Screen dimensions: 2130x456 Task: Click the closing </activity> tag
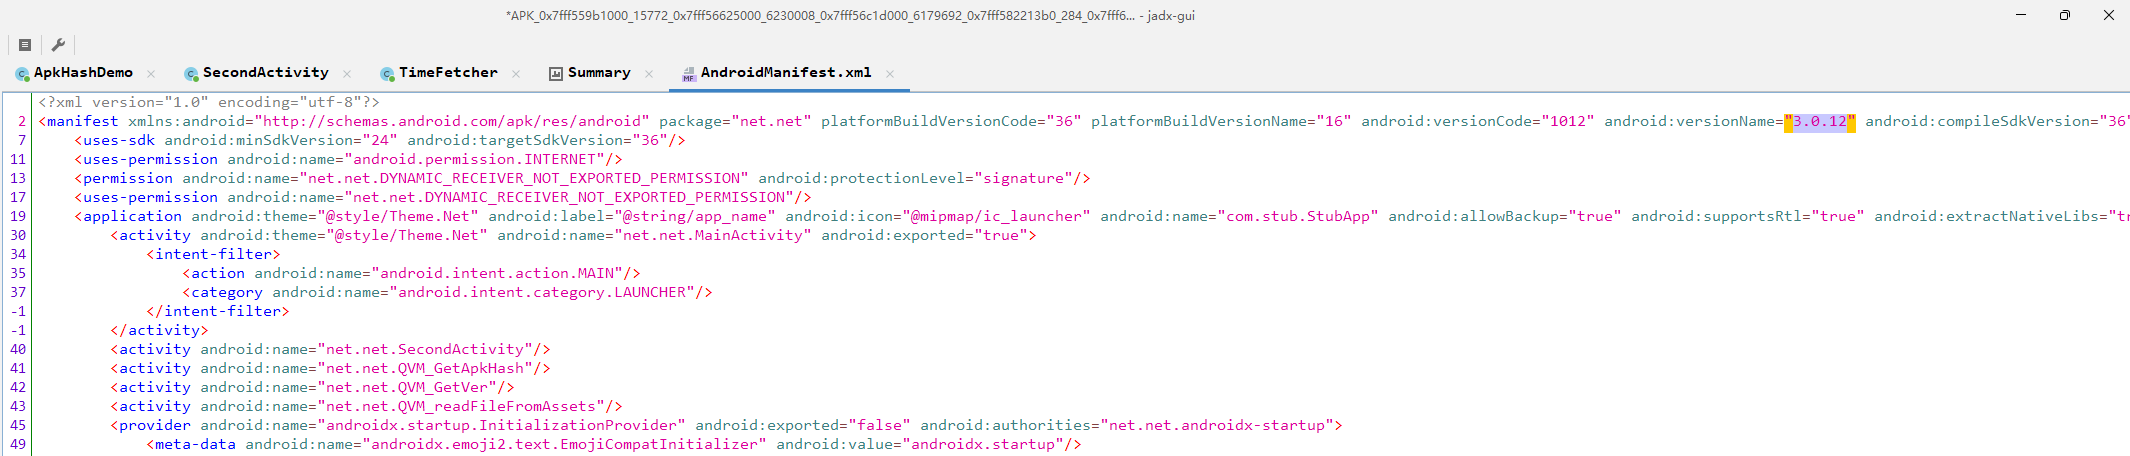pos(159,331)
